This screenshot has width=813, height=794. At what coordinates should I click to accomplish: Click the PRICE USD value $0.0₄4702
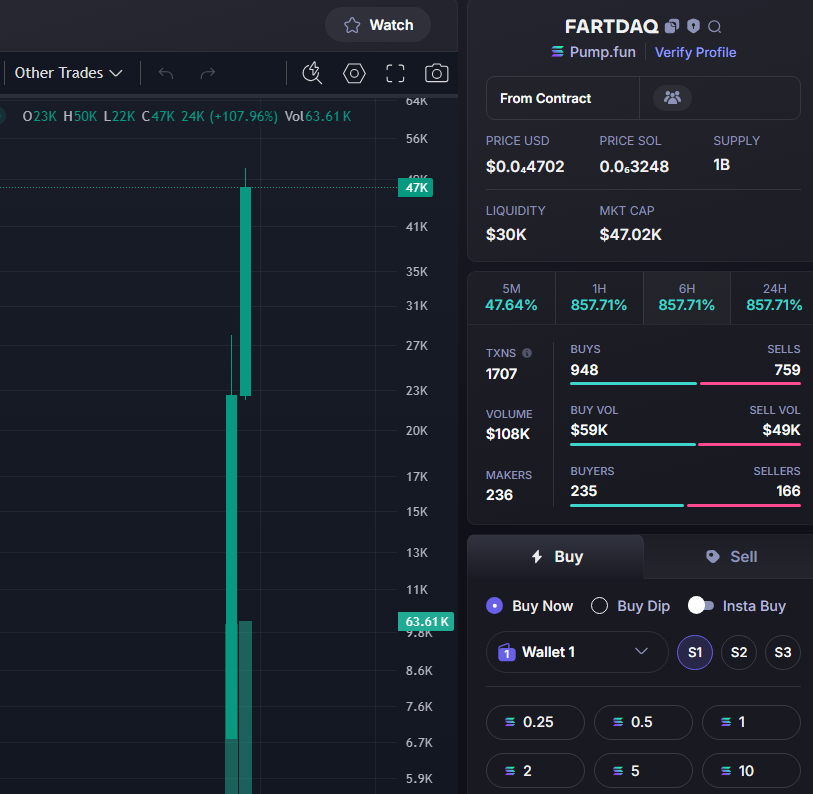(x=525, y=166)
